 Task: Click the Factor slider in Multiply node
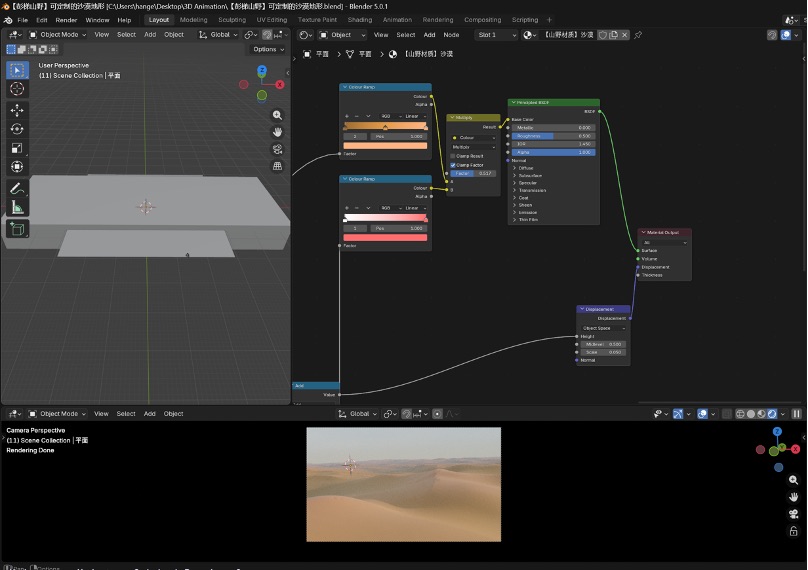coord(473,174)
